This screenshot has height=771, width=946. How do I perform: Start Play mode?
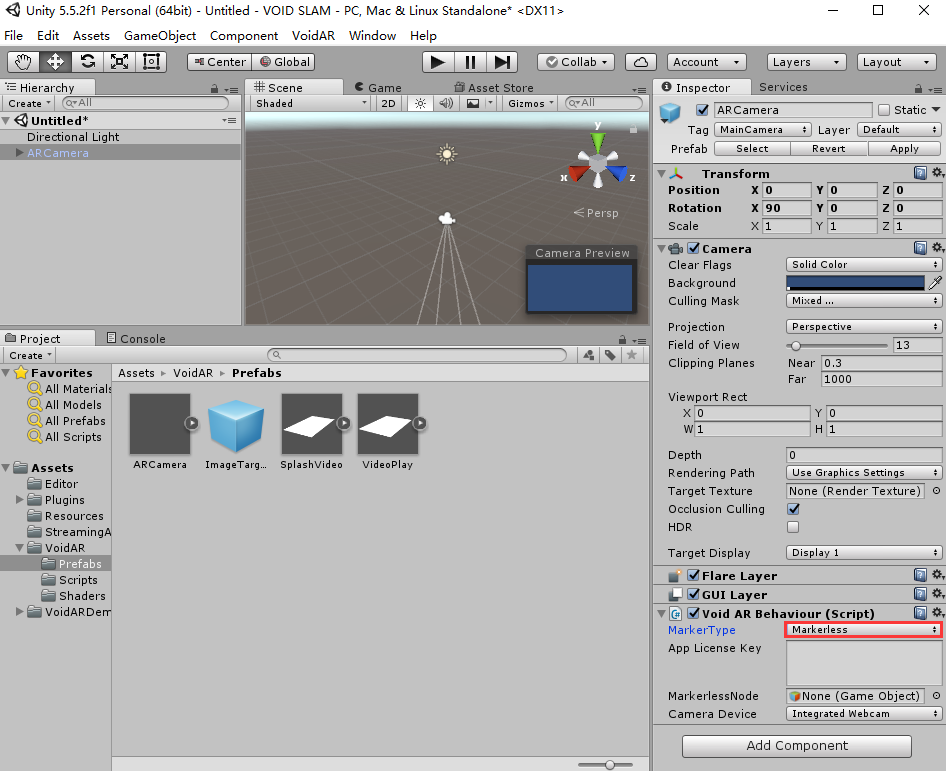(438, 62)
